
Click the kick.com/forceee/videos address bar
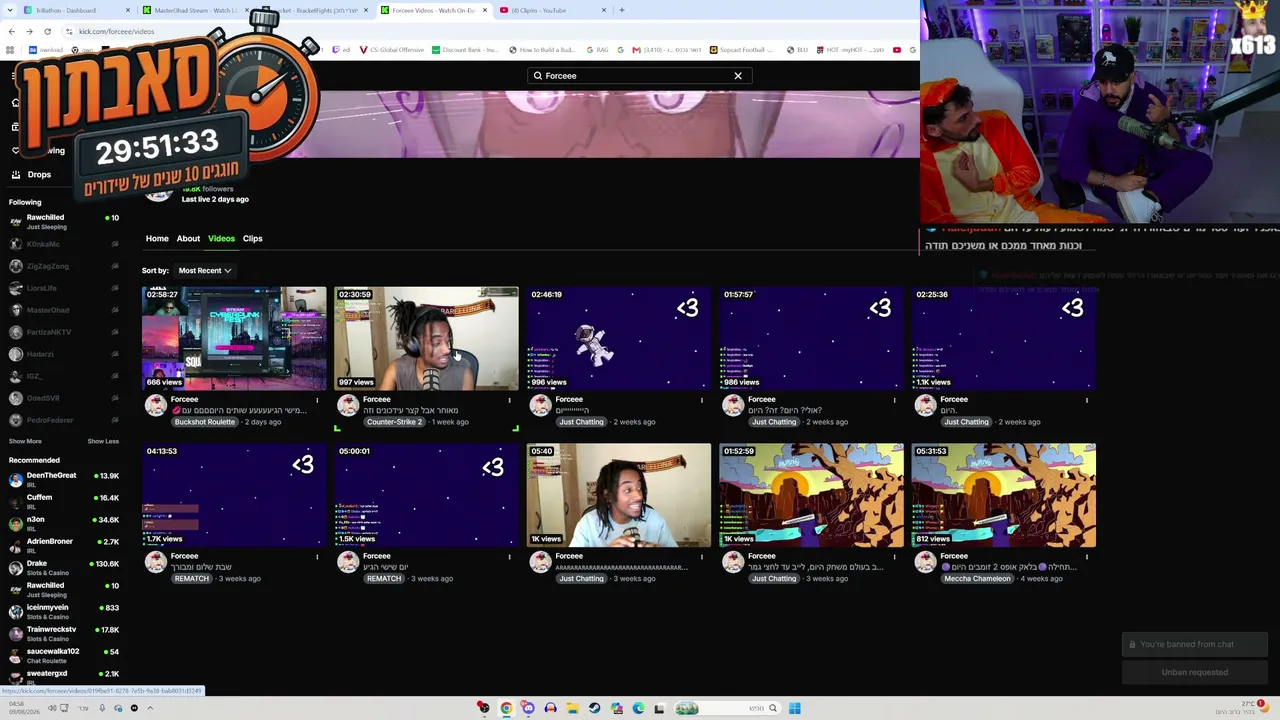tap(116, 31)
